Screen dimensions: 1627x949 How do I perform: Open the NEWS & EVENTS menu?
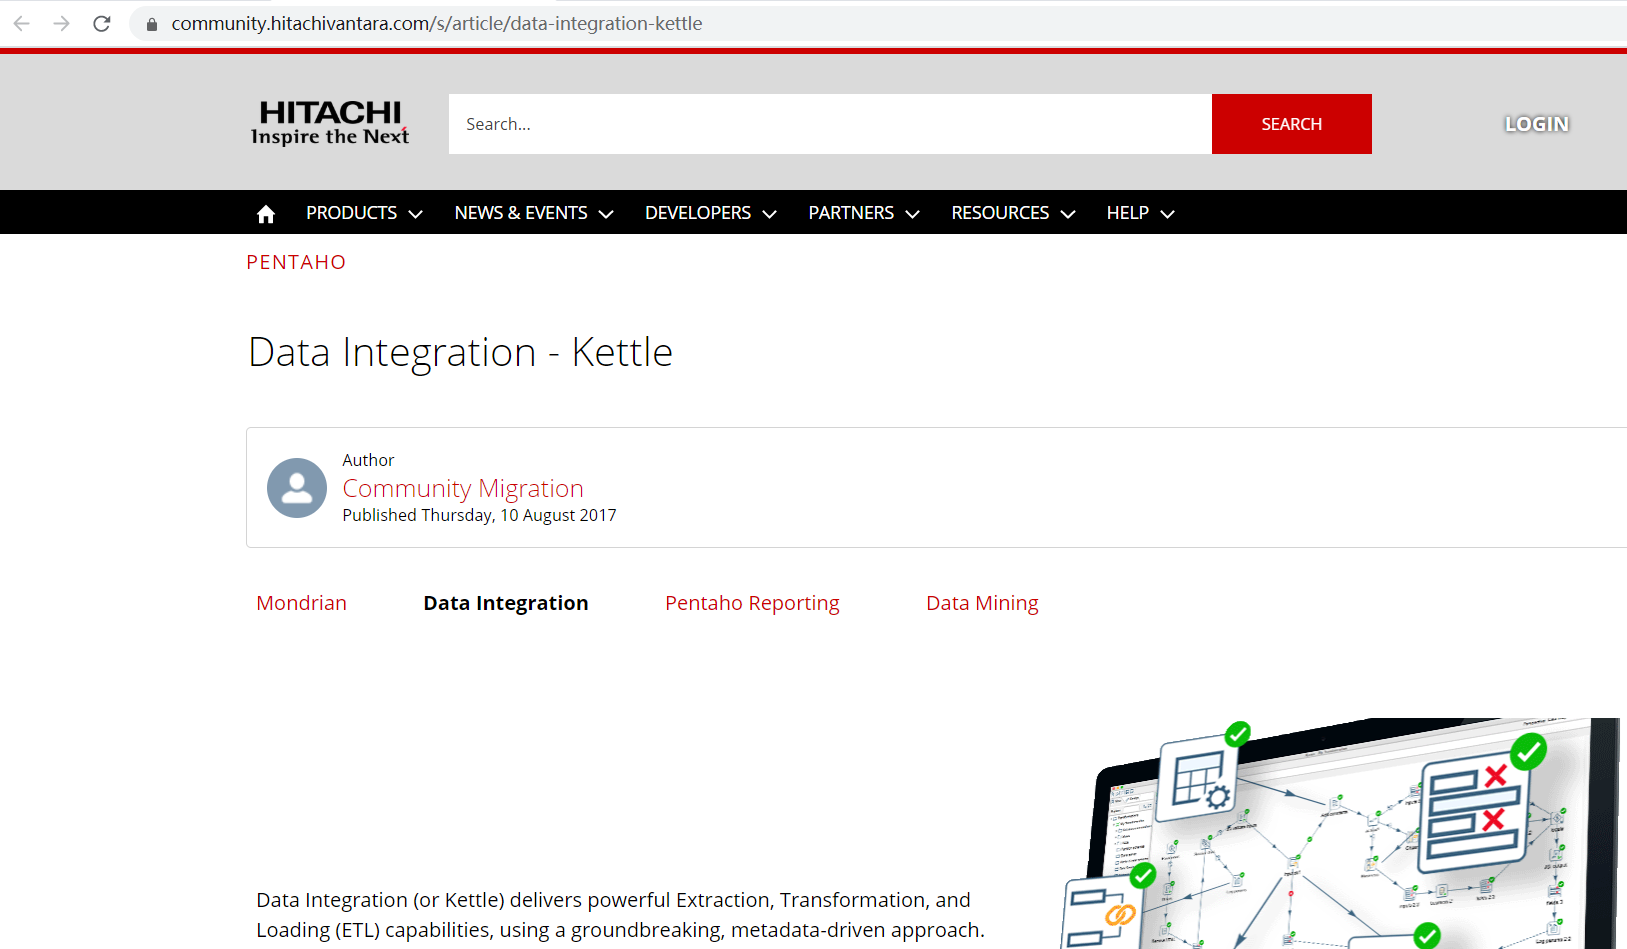521,212
